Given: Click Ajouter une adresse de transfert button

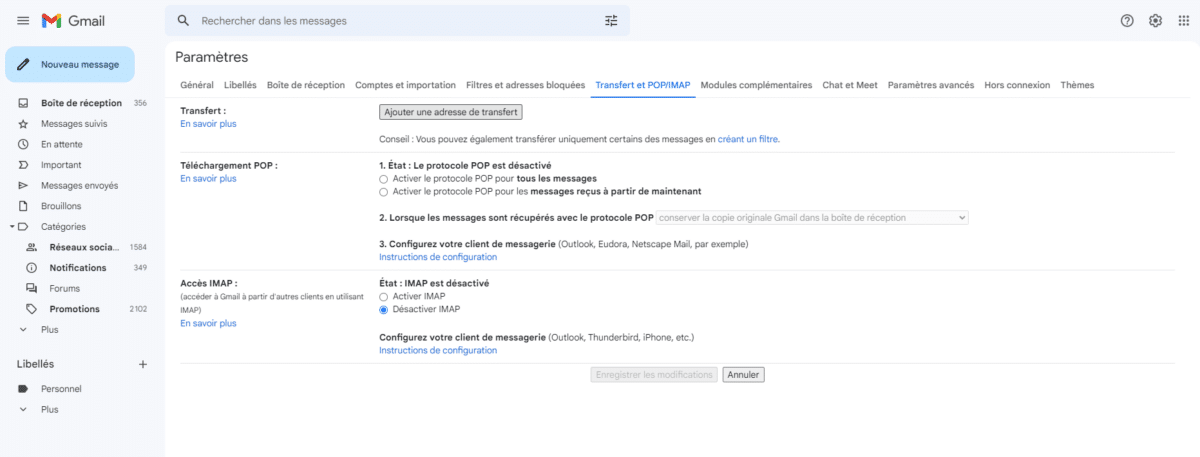Looking at the screenshot, I should (451, 112).
